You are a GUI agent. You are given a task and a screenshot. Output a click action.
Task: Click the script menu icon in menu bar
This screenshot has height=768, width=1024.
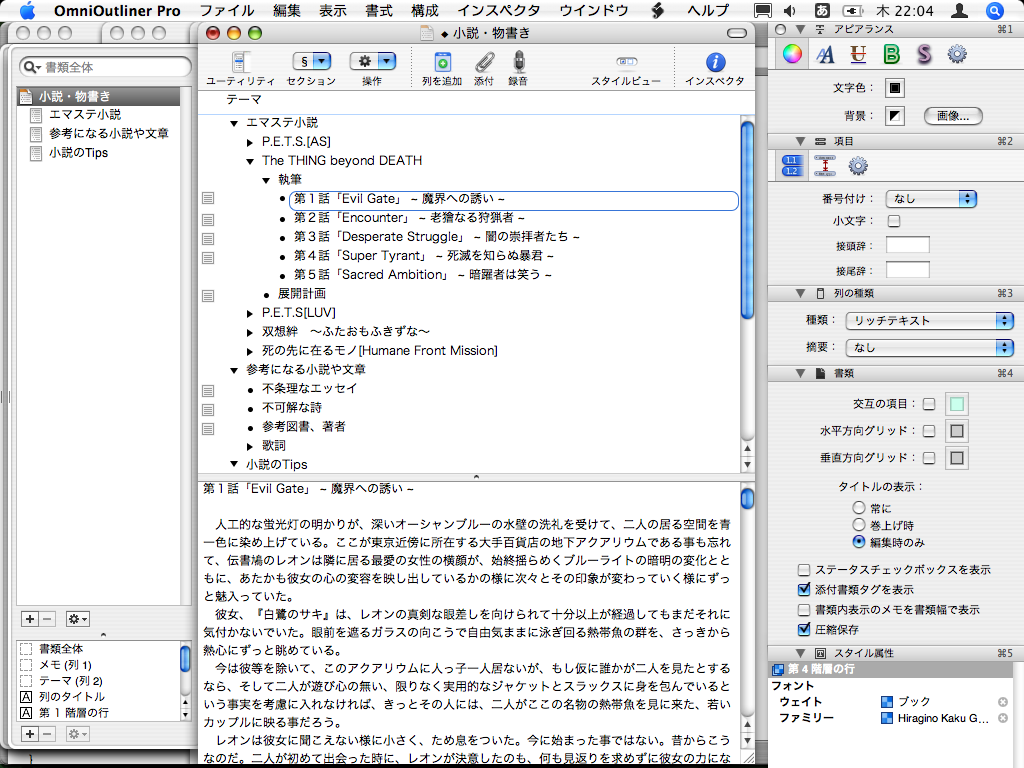click(x=658, y=10)
